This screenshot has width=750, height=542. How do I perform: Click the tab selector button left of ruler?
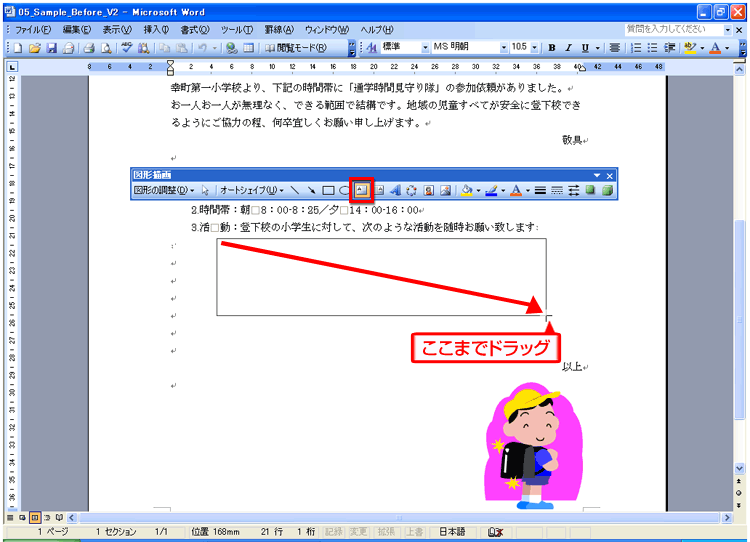click(12, 67)
